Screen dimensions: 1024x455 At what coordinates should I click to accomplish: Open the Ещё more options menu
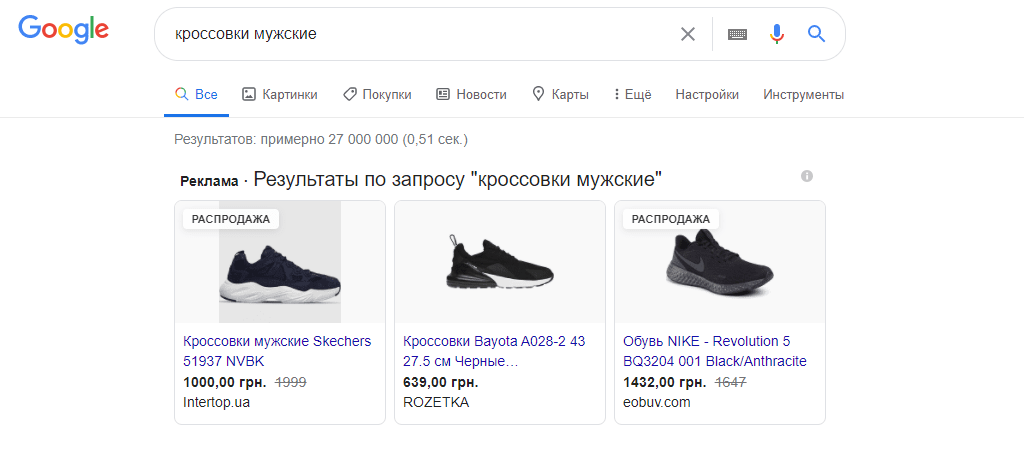(x=632, y=95)
